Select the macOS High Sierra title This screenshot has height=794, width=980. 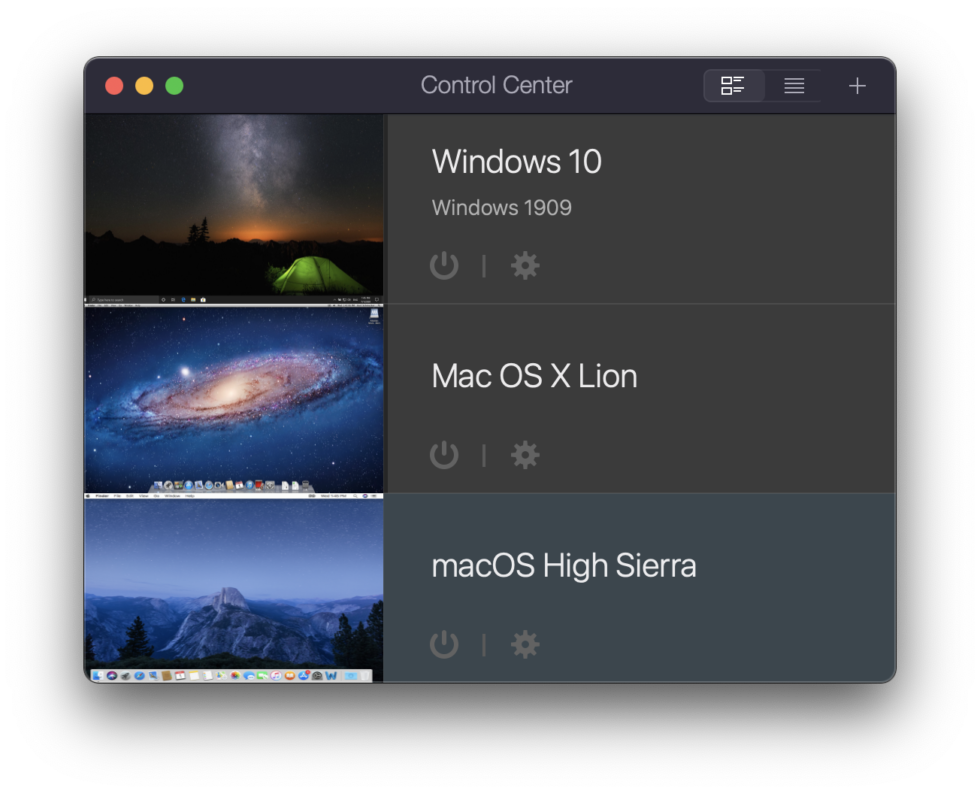click(x=563, y=566)
